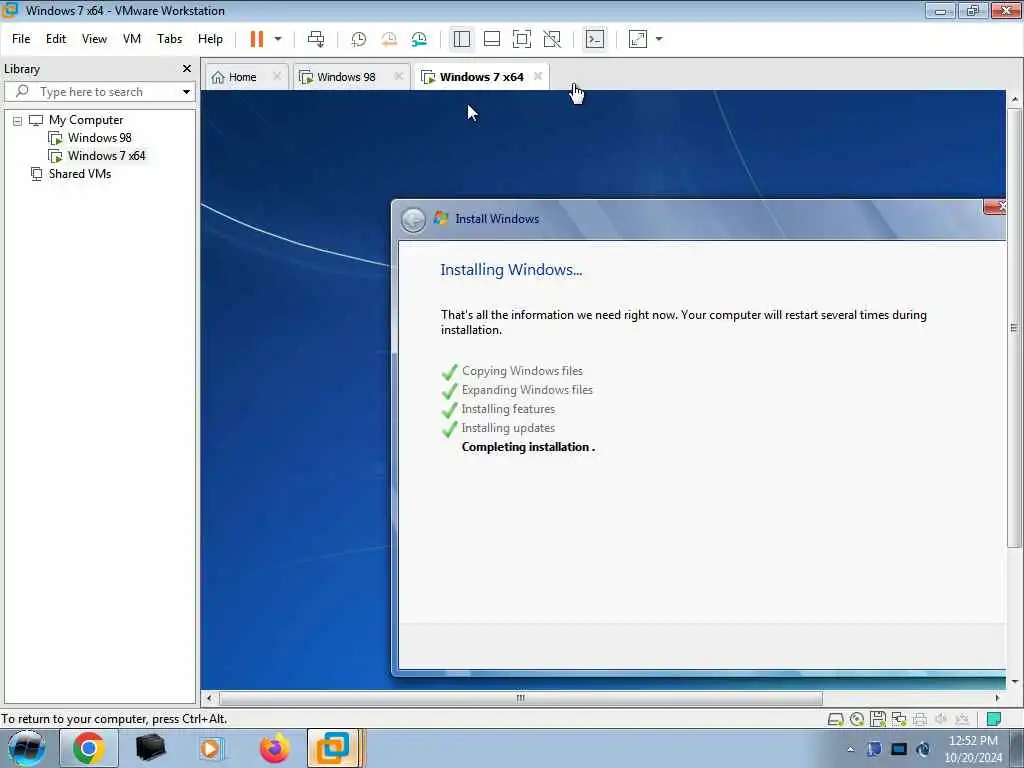Select Shared VMs in the library

pyautogui.click(x=79, y=174)
